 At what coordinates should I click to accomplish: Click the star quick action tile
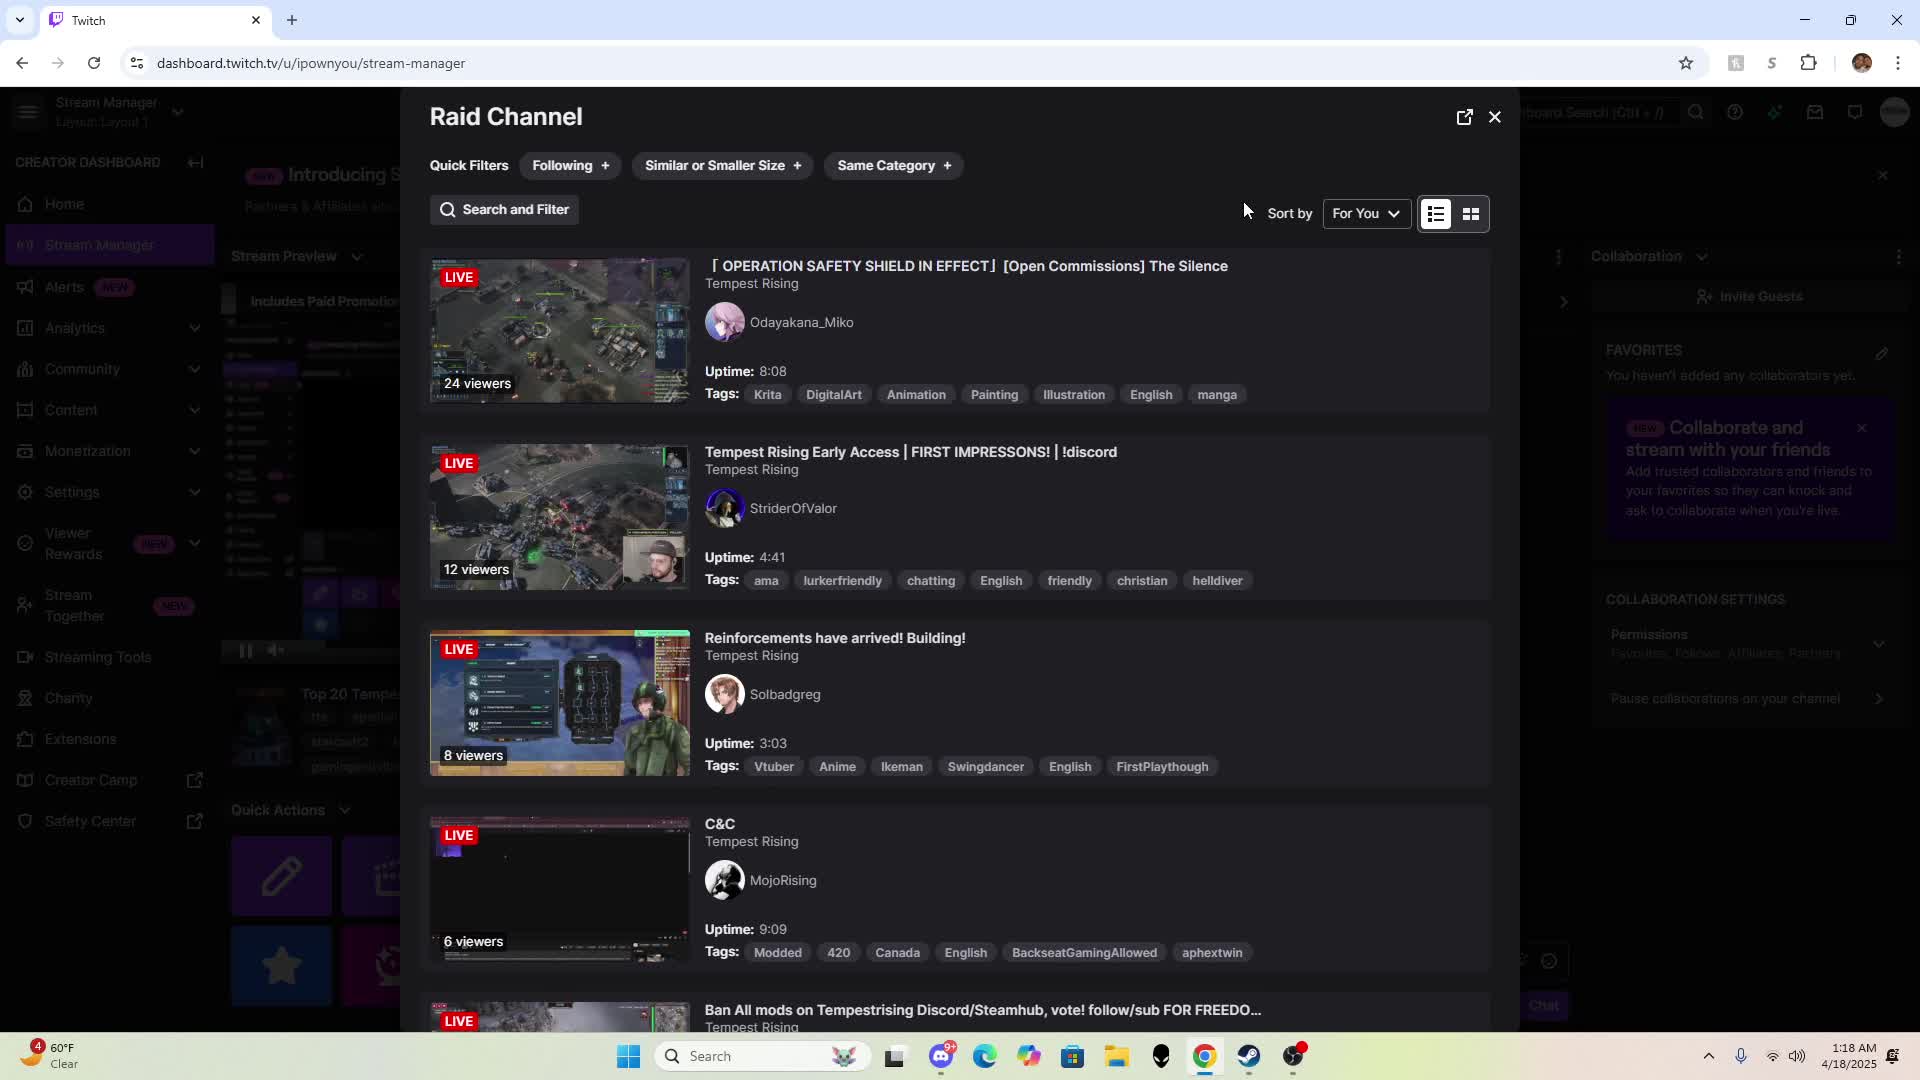coord(282,966)
